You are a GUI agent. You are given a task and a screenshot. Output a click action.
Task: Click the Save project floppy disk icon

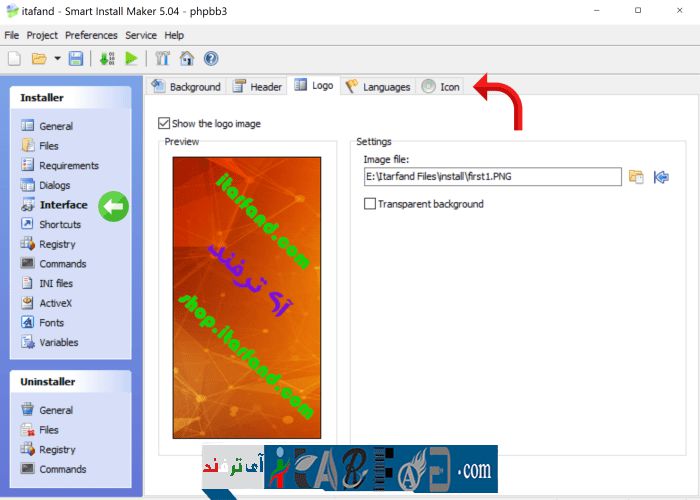[76, 59]
